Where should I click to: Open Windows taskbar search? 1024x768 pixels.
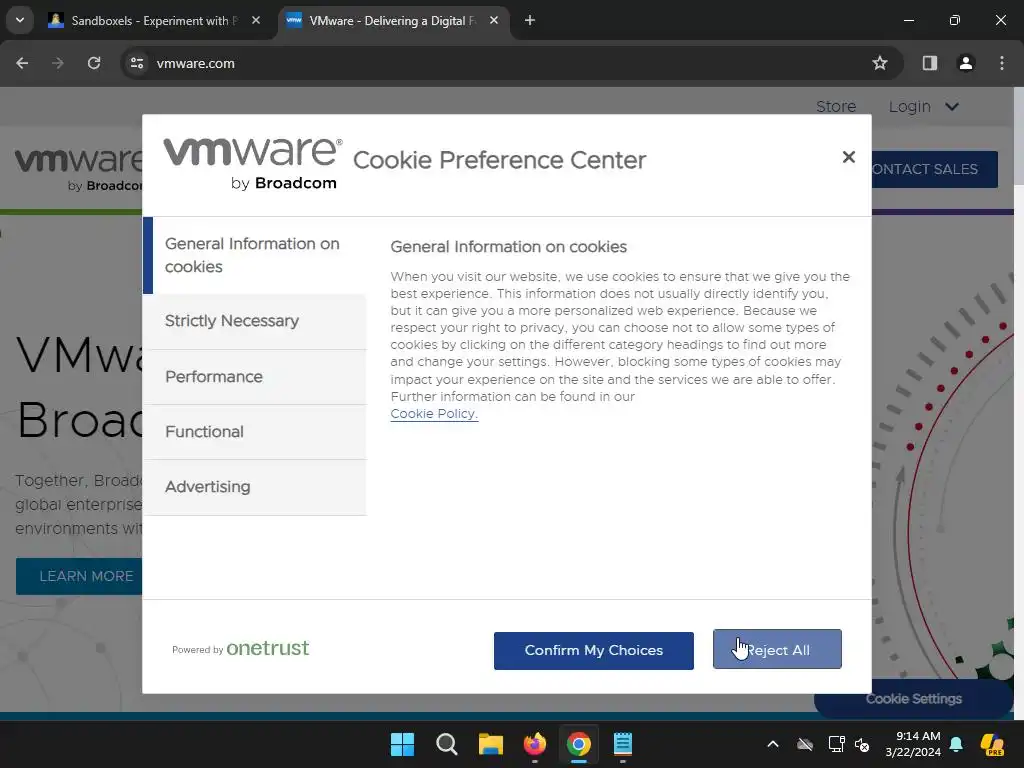click(447, 744)
